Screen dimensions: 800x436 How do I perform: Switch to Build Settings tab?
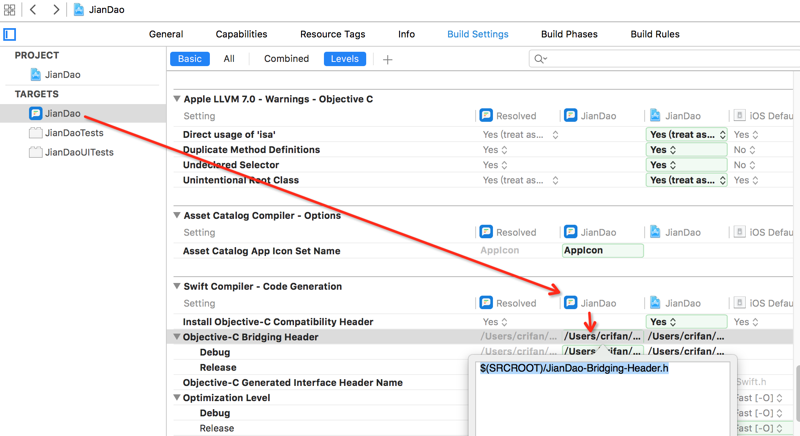coord(478,34)
